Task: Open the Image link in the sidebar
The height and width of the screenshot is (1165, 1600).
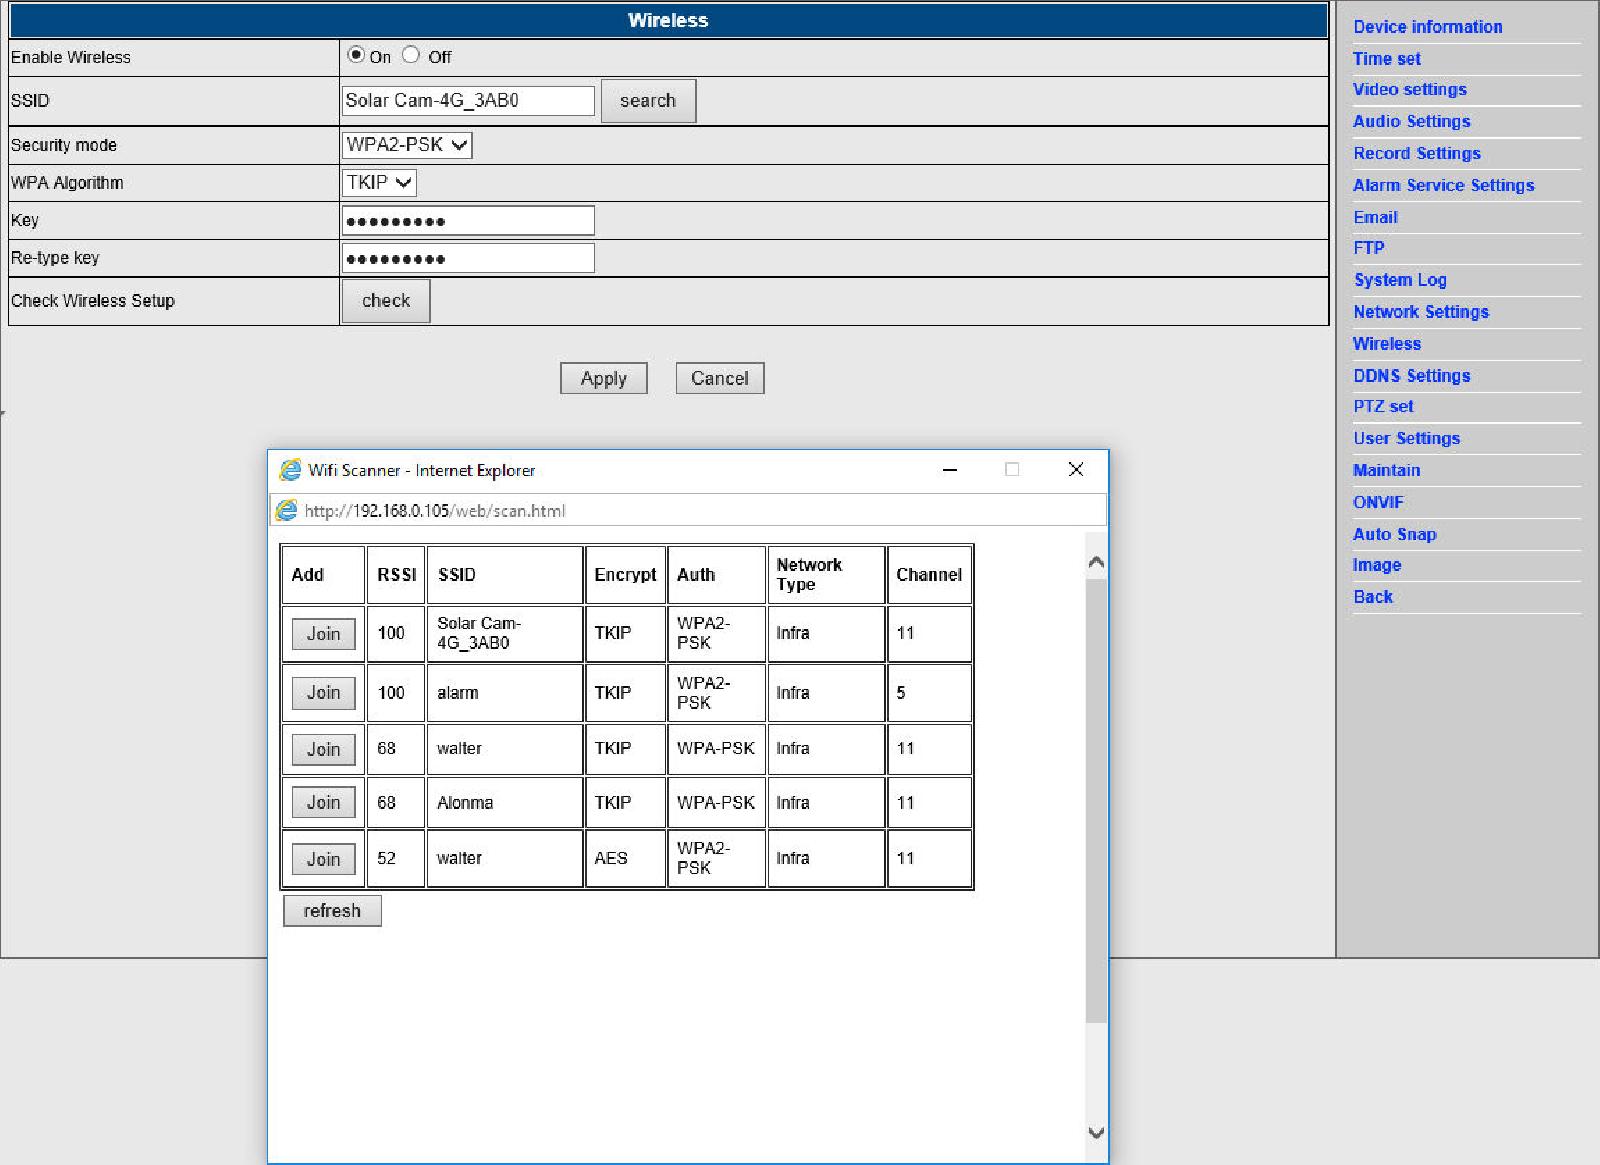Action: 1376,565
